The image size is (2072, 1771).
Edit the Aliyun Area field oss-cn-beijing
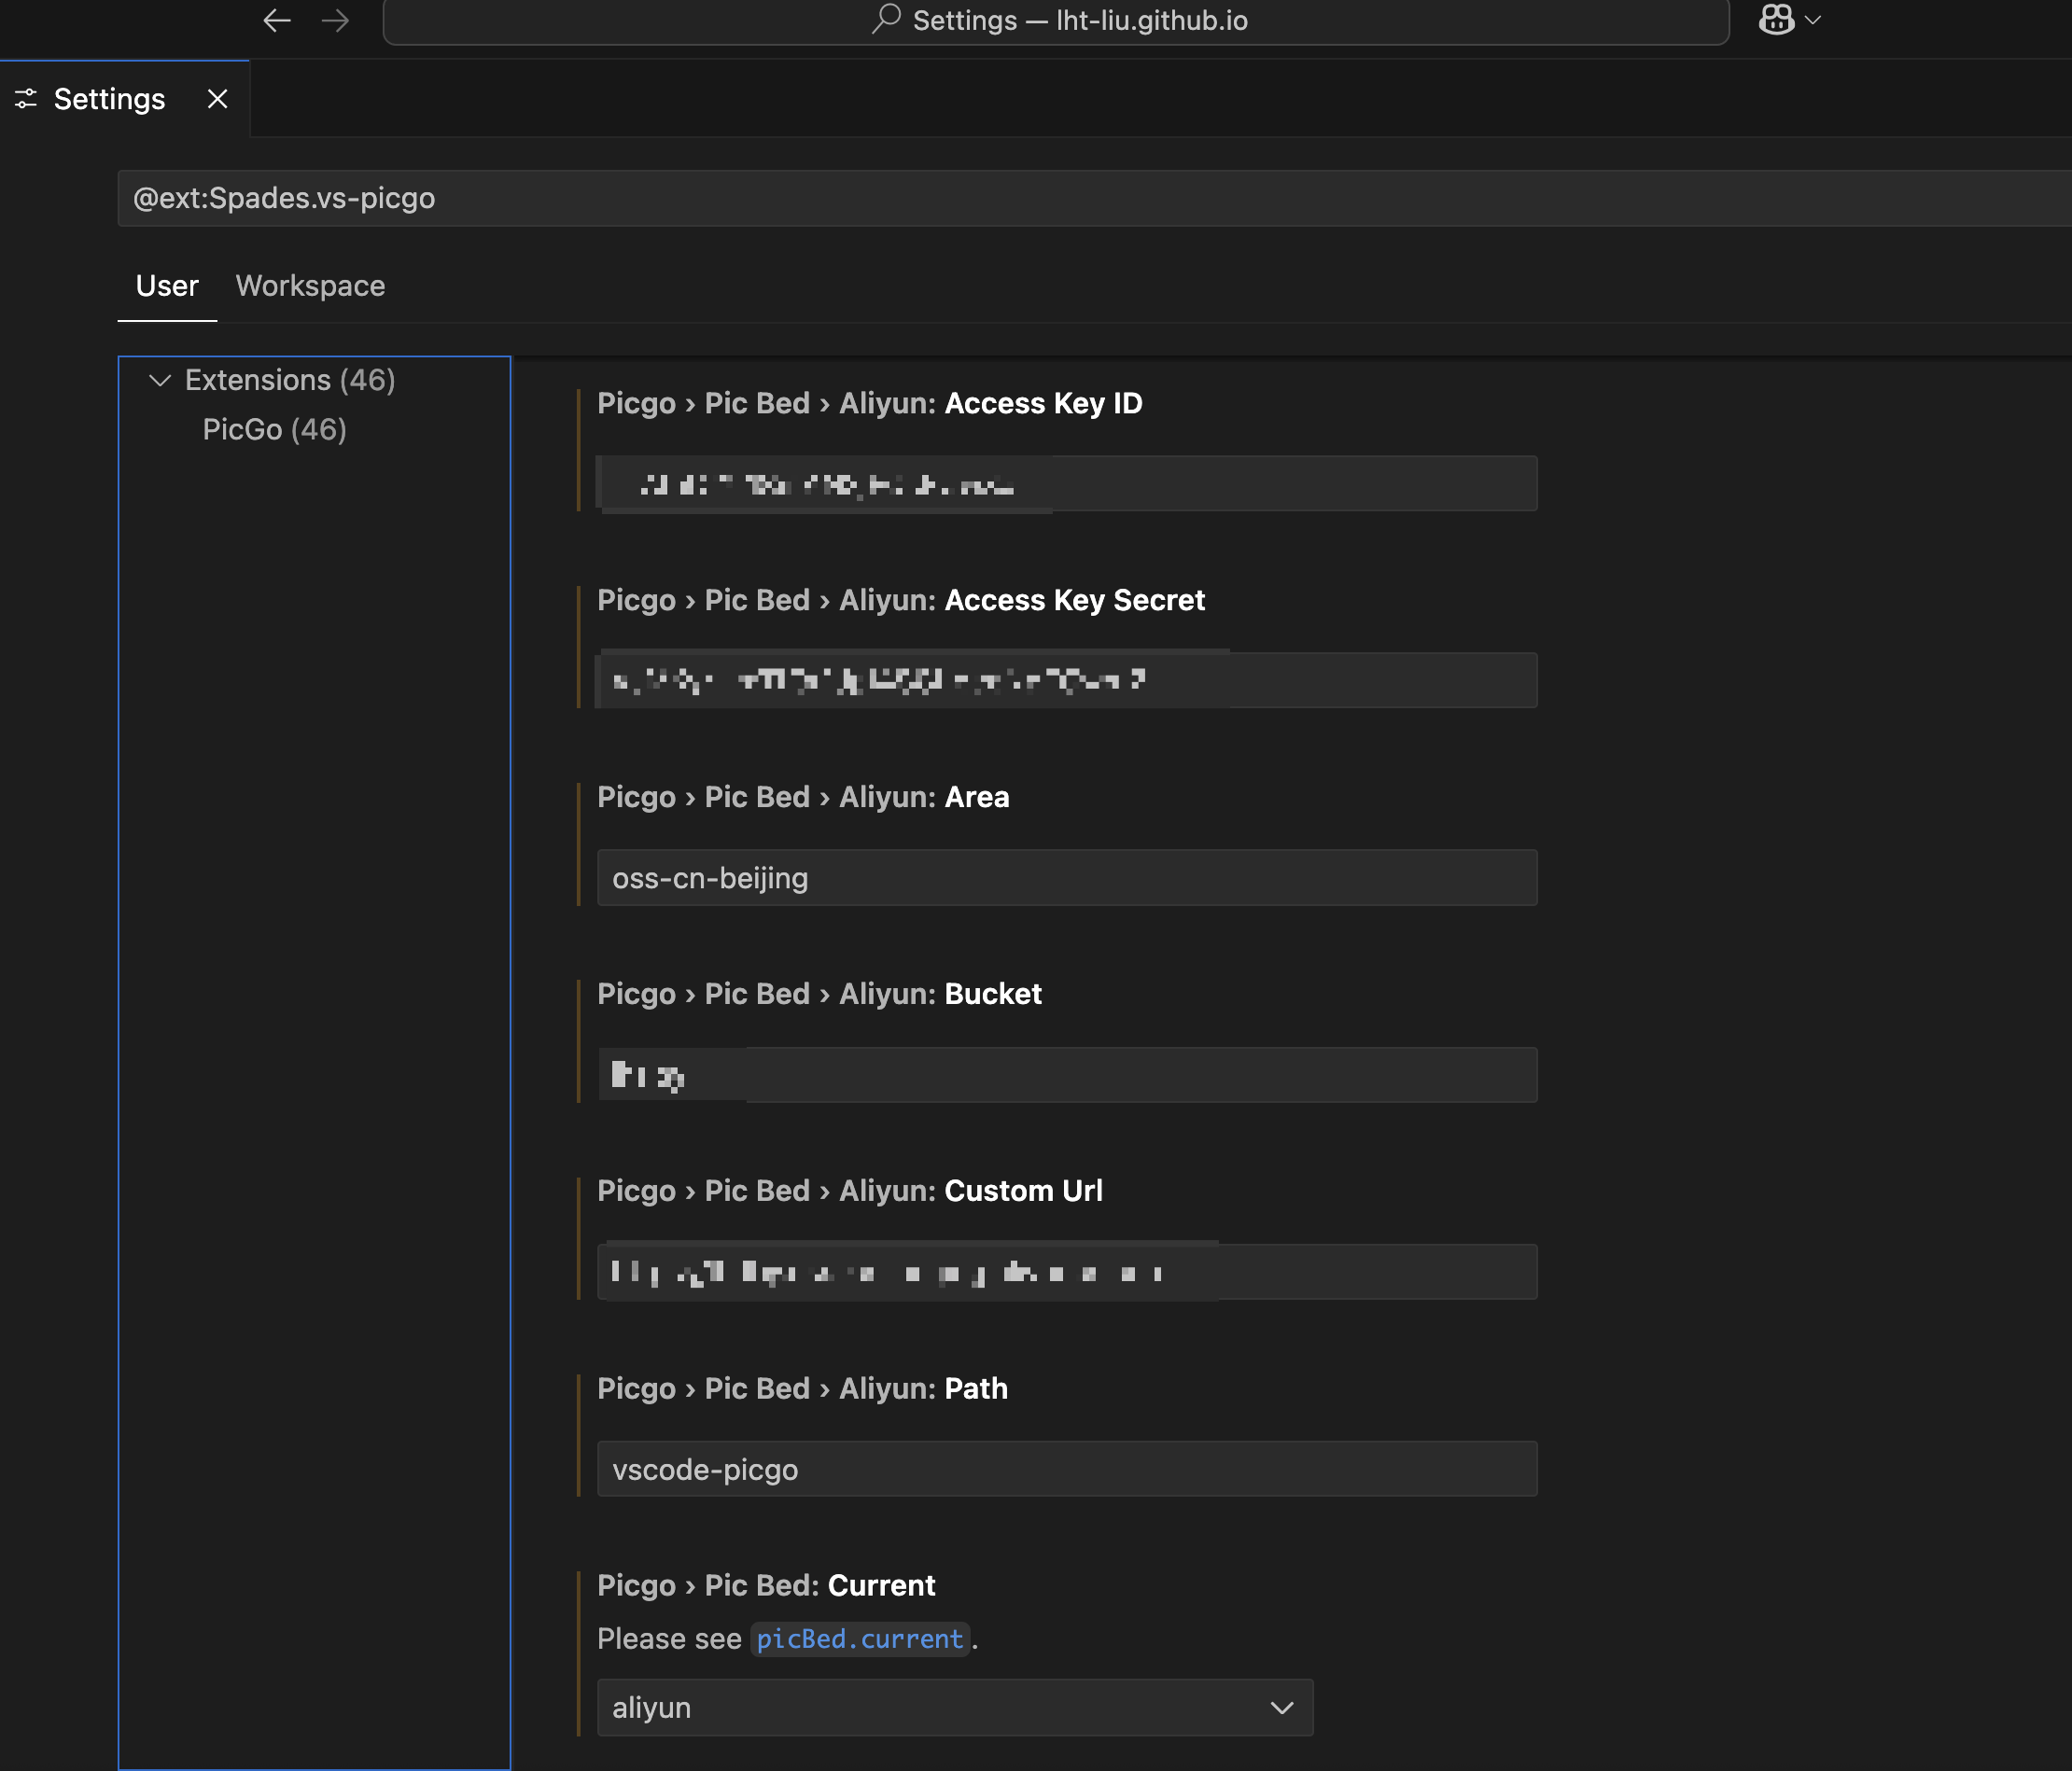[1067, 878]
